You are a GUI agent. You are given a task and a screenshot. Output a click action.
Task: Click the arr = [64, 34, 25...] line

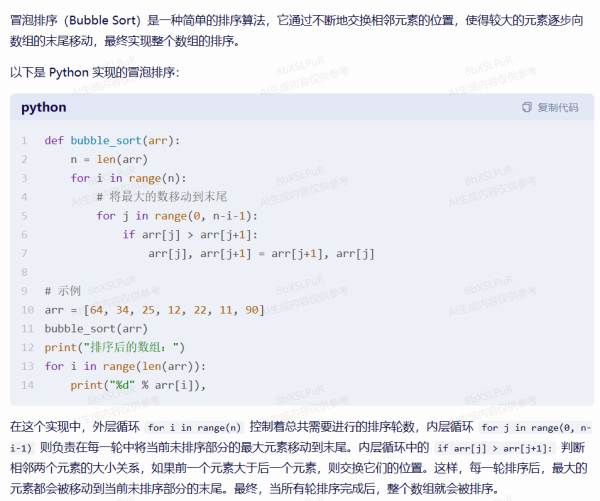[x=154, y=310]
